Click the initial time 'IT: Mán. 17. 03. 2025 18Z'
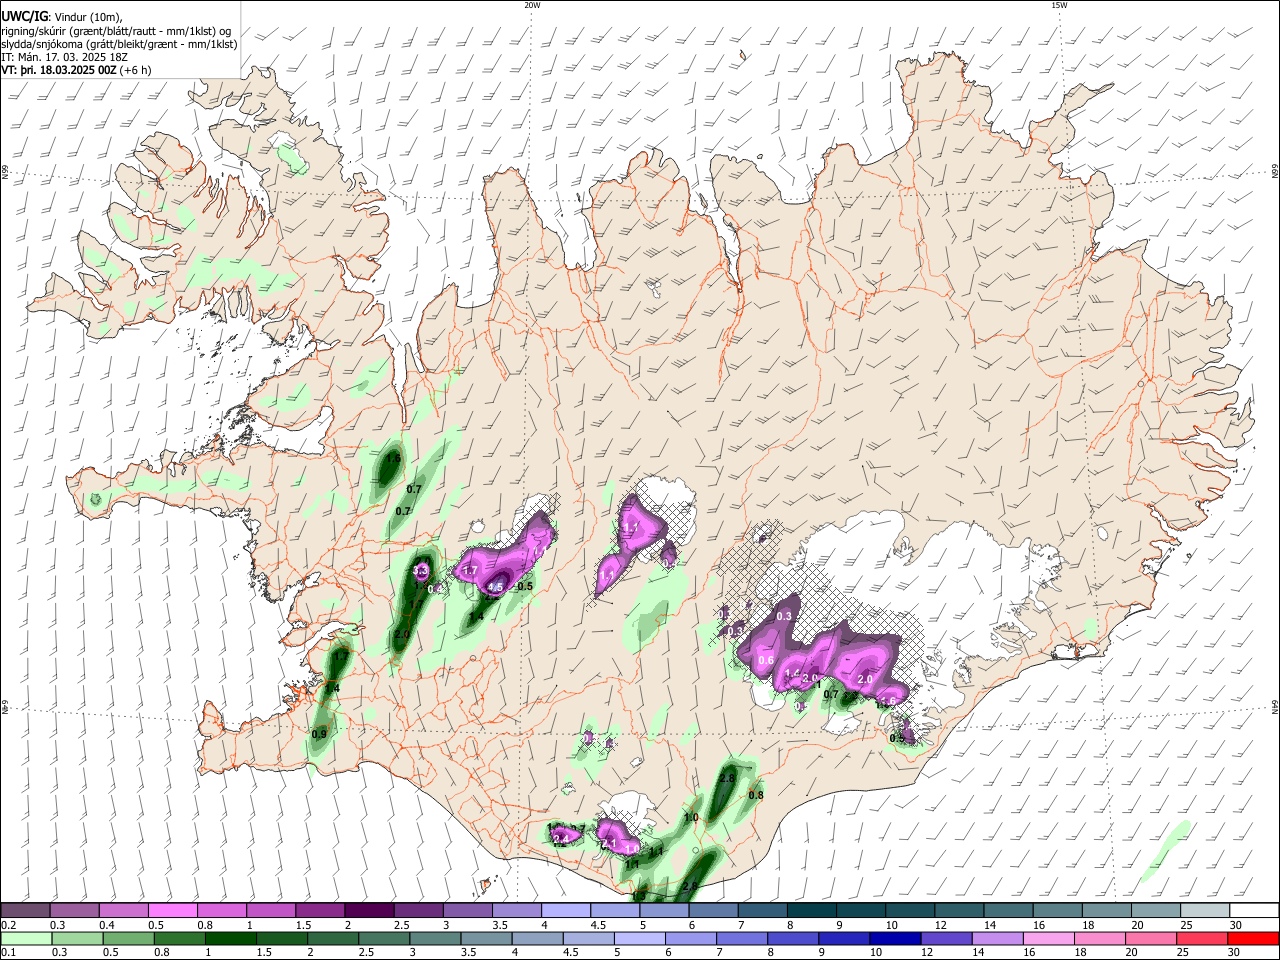The height and width of the screenshot is (960, 1280). [x=64, y=57]
